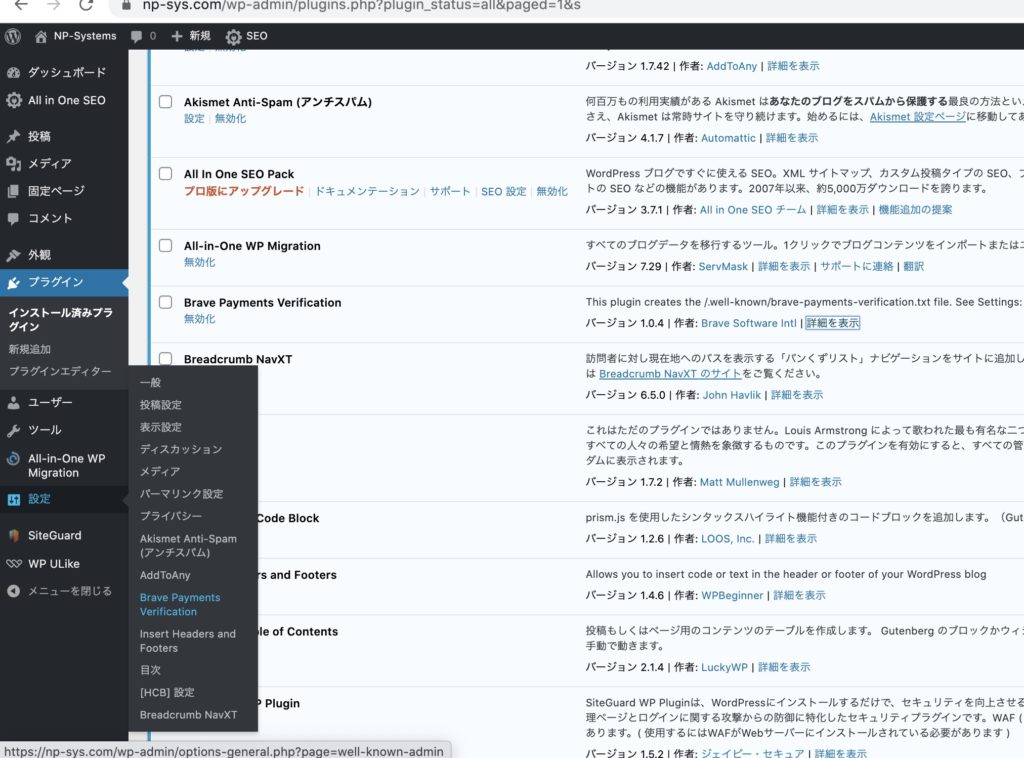This screenshot has height=758, width=1024.
Task: Open 投稿設定 in the settings flyout
Action: pyautogui.click(x=161, y=405)
